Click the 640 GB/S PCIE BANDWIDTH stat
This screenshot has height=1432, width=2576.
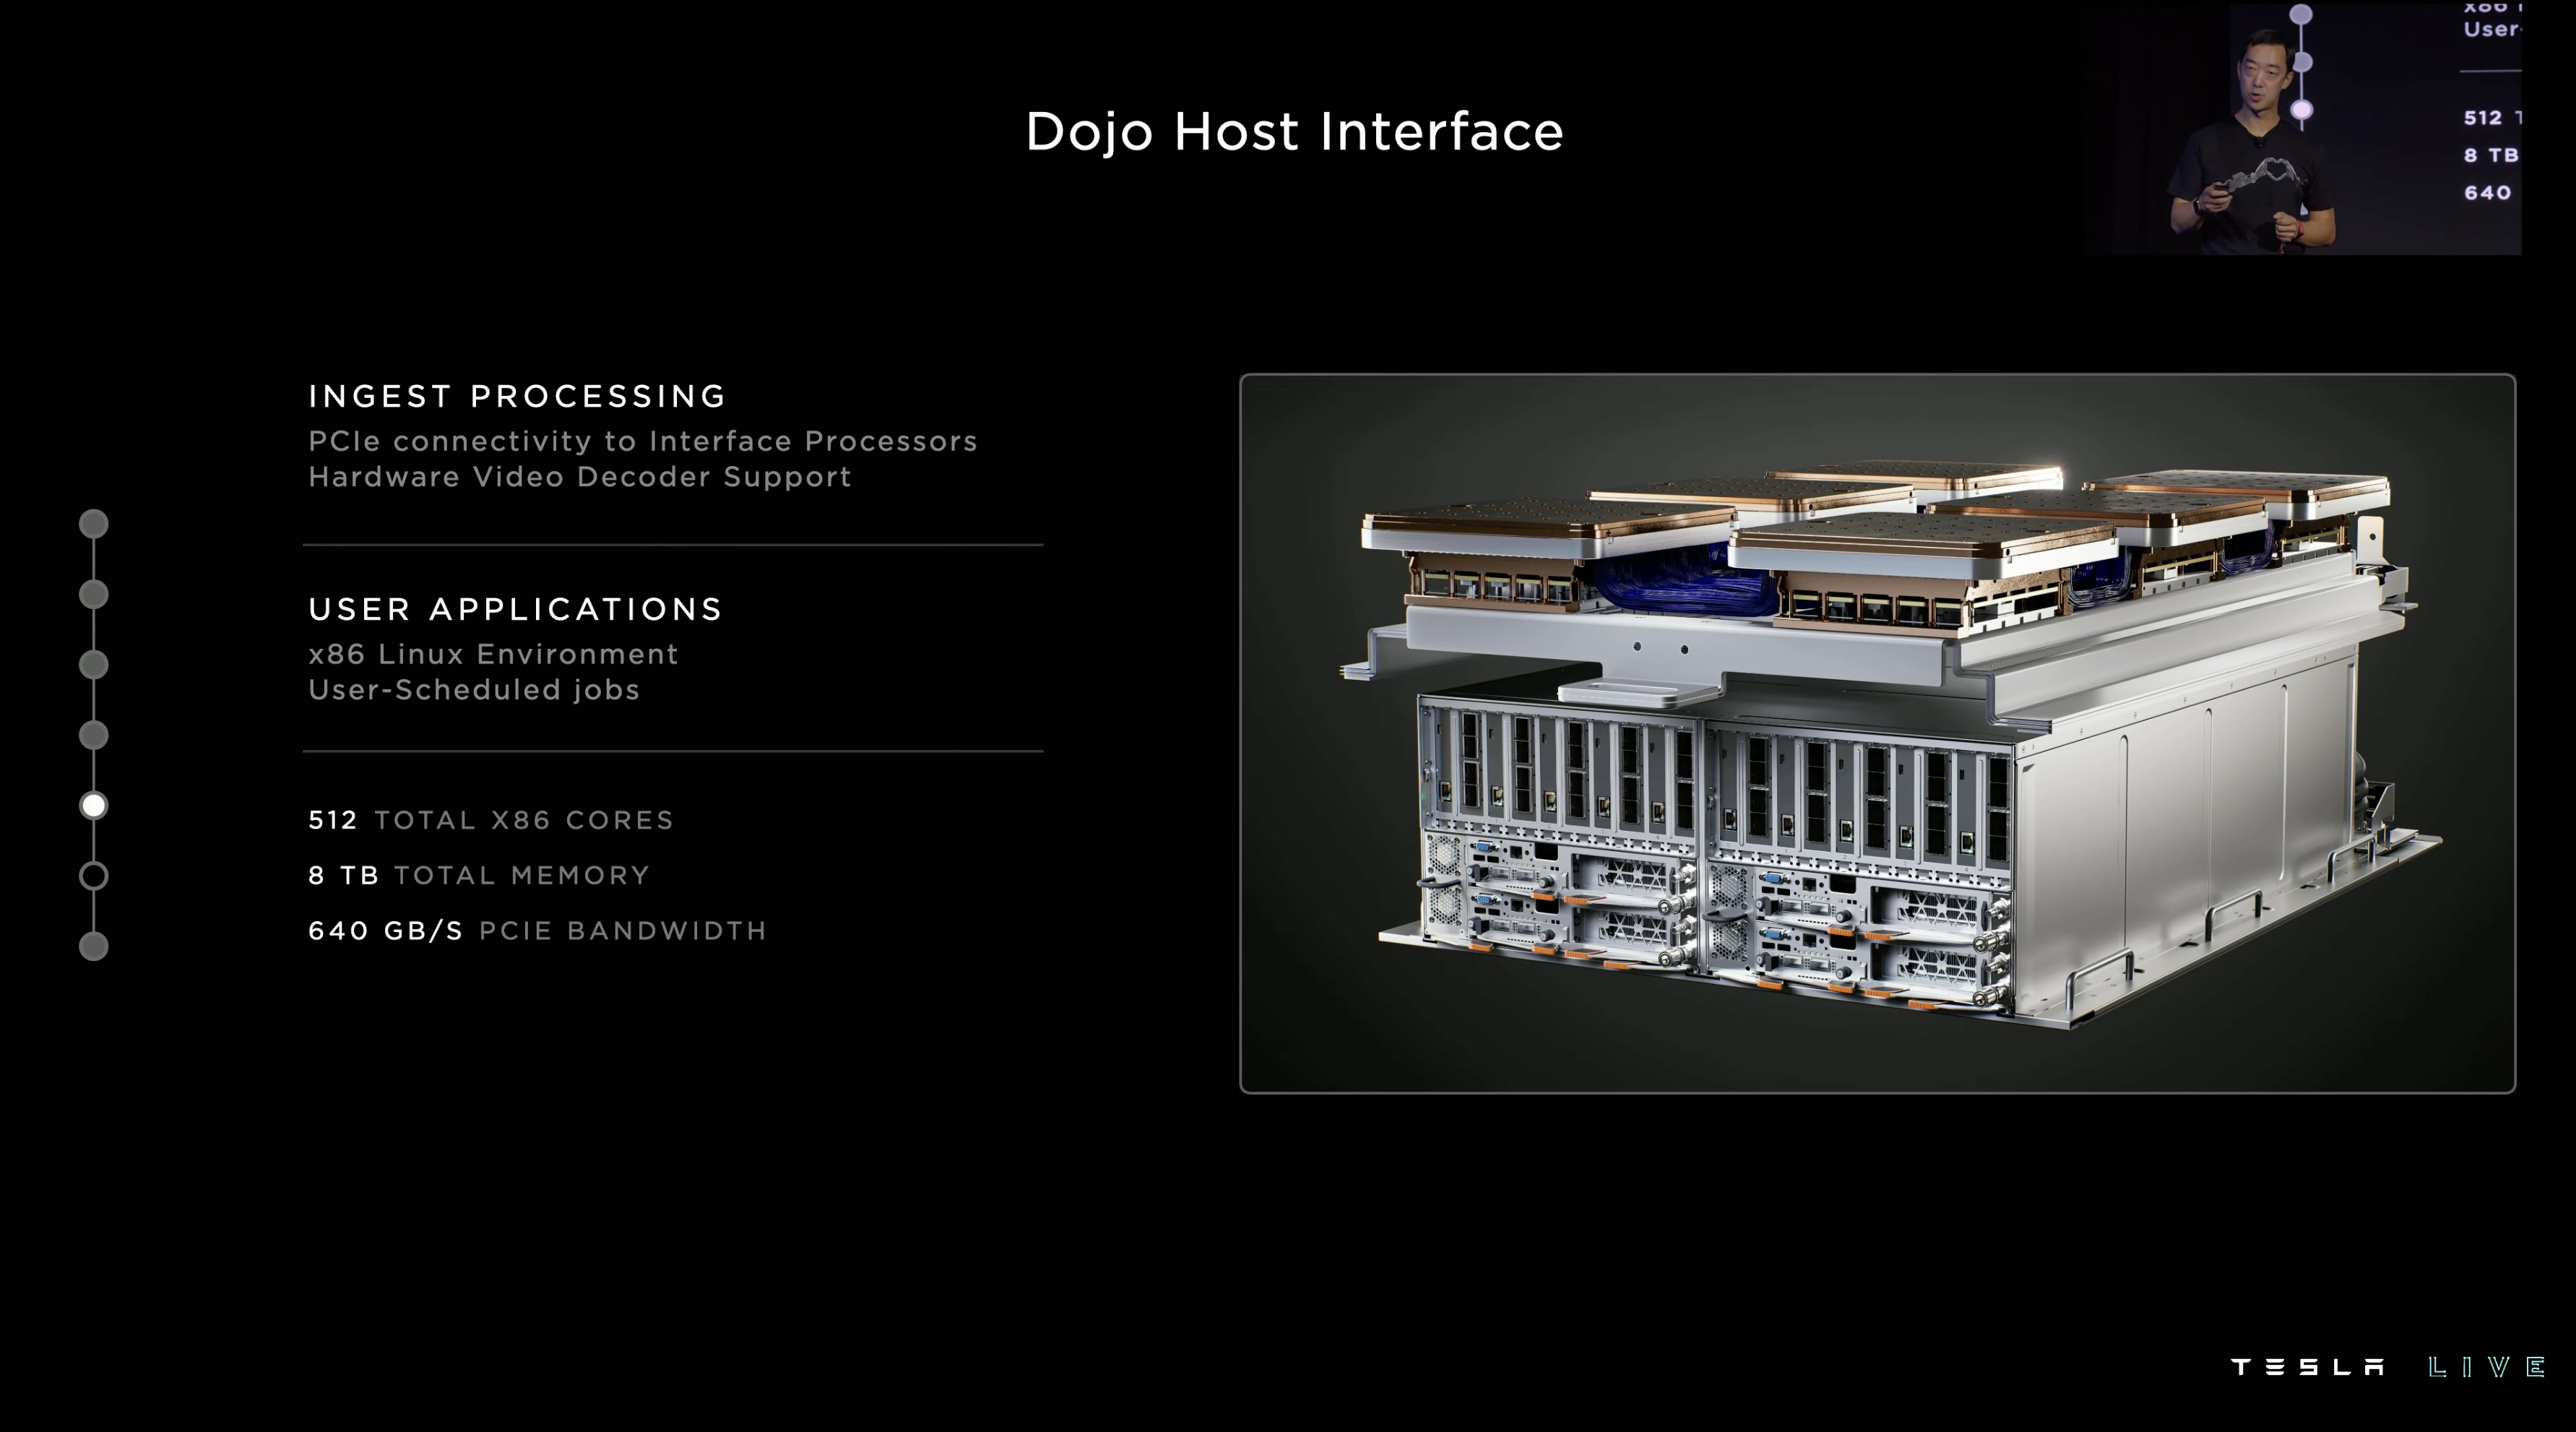pos(537,931)
